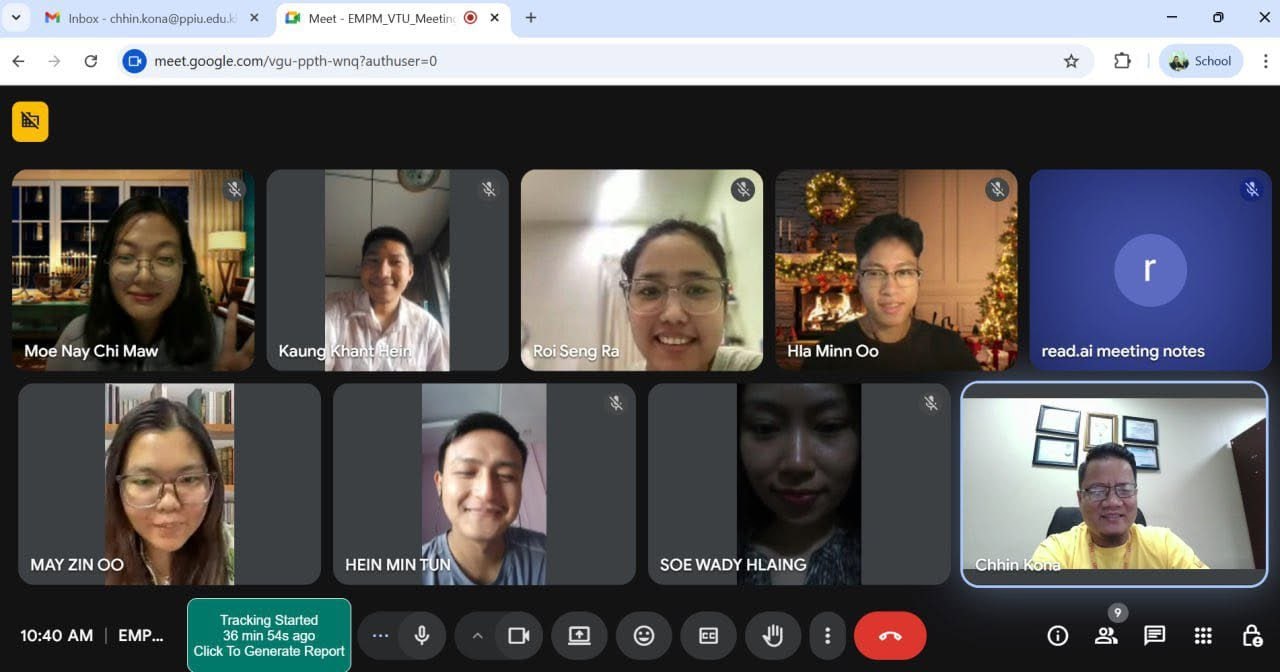Select Chhin Kona's video tile
The width and height of the screenshot is (1280, 672).
point(1114,484)
